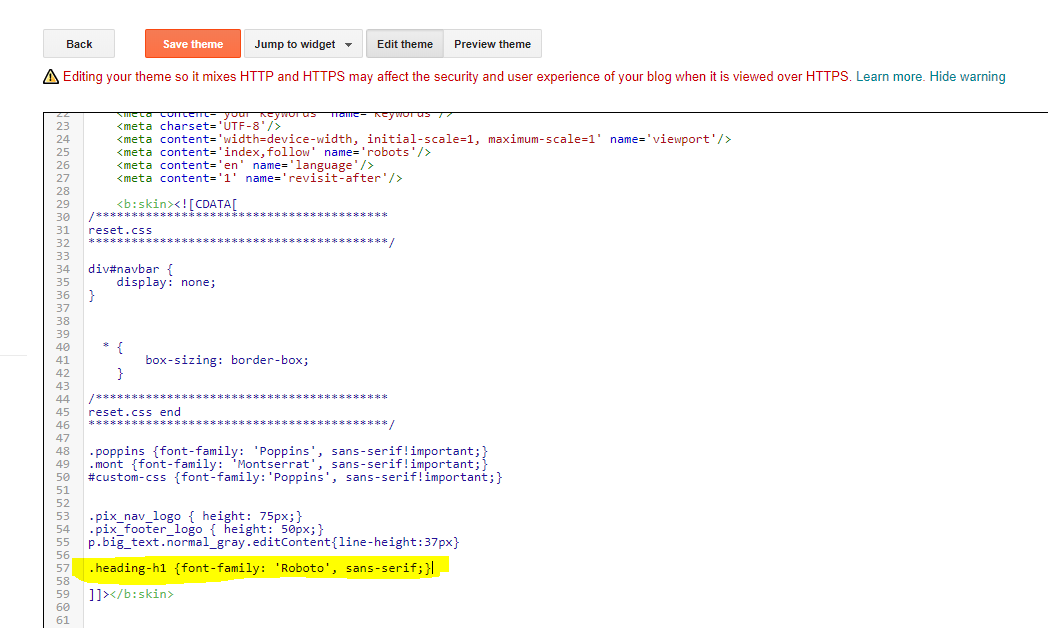Viewport: 1048px width, 628px height.
Task: Switch to the Preview theme tab
Action: click(492, 43)
